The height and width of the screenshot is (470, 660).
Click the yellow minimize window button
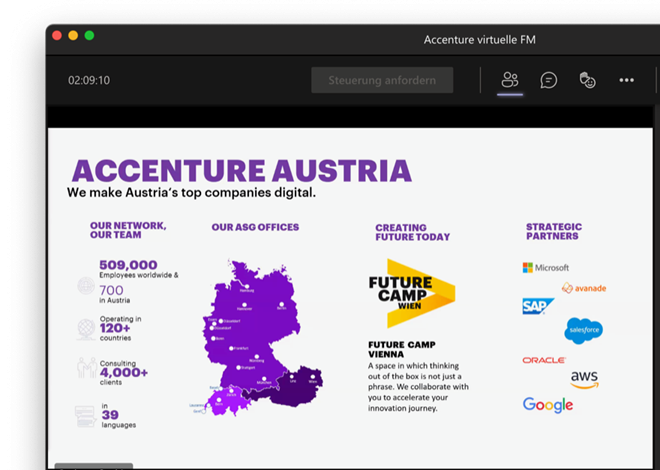[73, 36]
